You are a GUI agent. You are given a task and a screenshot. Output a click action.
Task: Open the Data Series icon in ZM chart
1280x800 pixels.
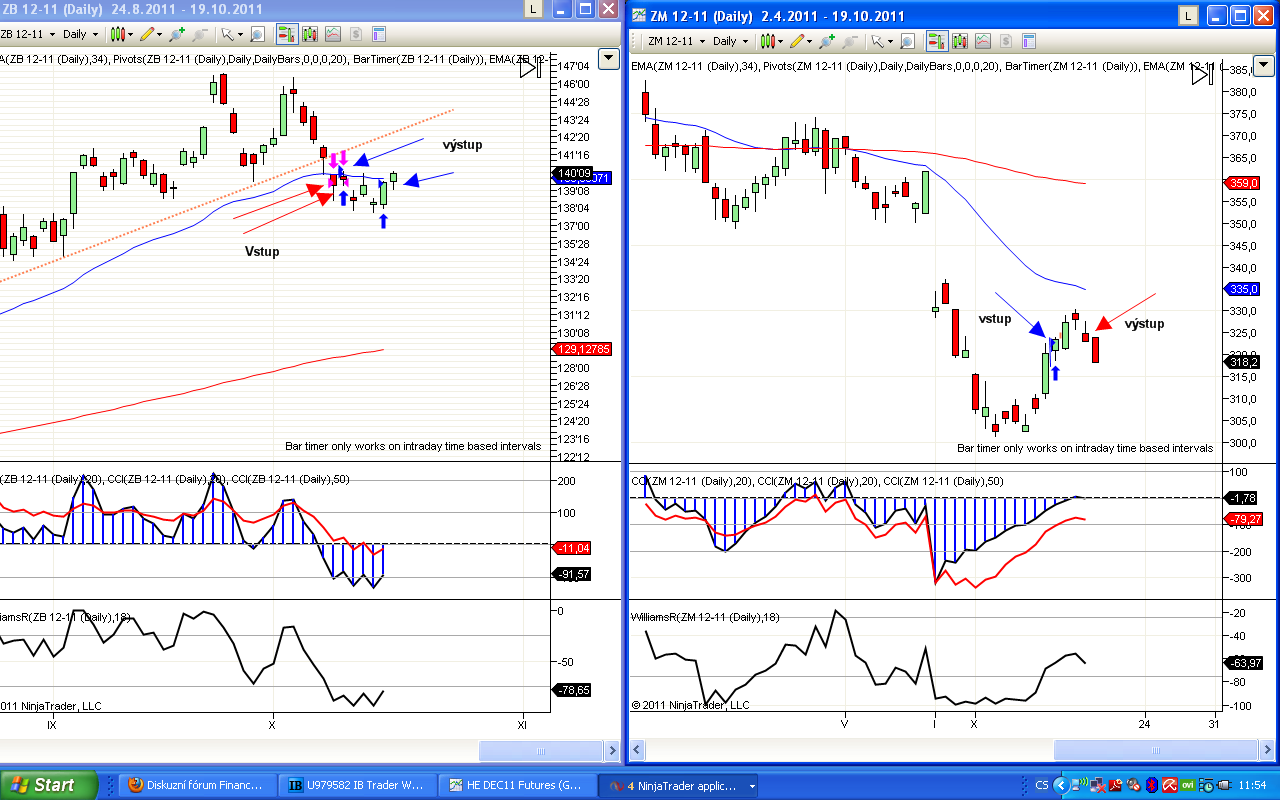(961, 41)
